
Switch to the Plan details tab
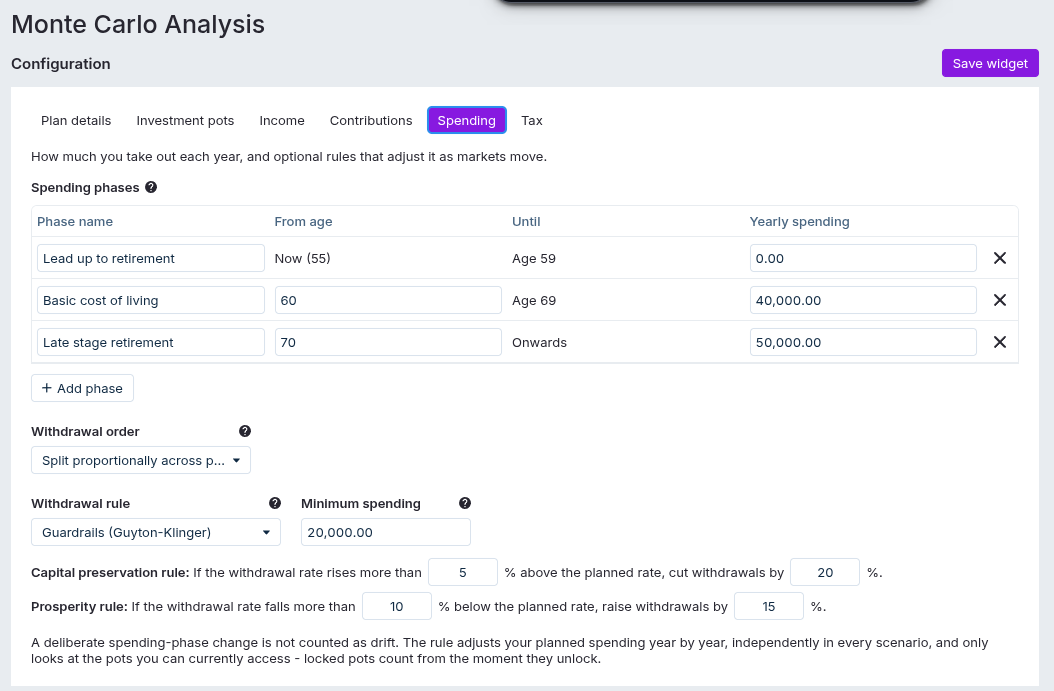[x=76, y=120]
